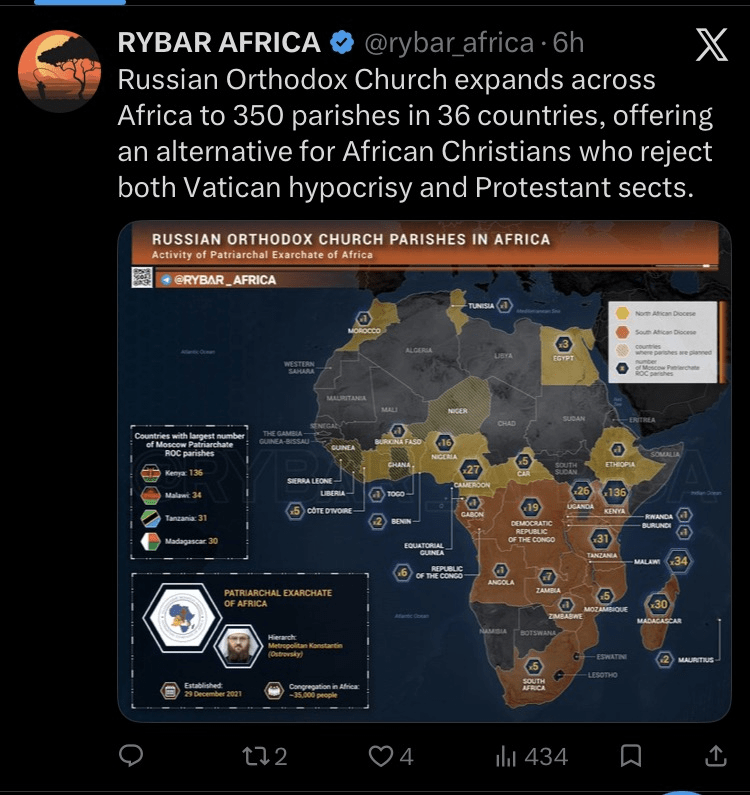Screen dimensions: 750x795
Task: Open RYBAR AFRICA account name
Action: 219,43
